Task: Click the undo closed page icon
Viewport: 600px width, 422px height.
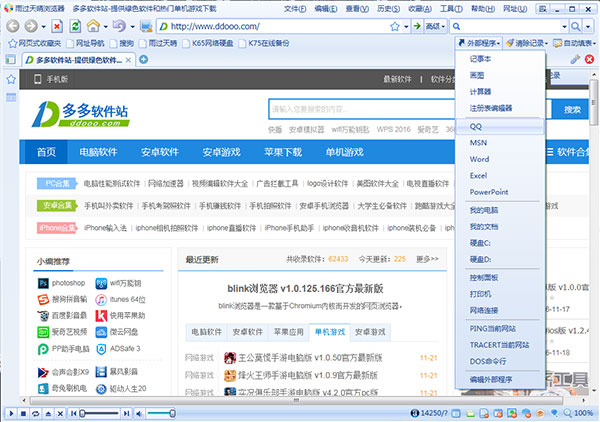Action: pyautogui.click(x=119, y=26)
